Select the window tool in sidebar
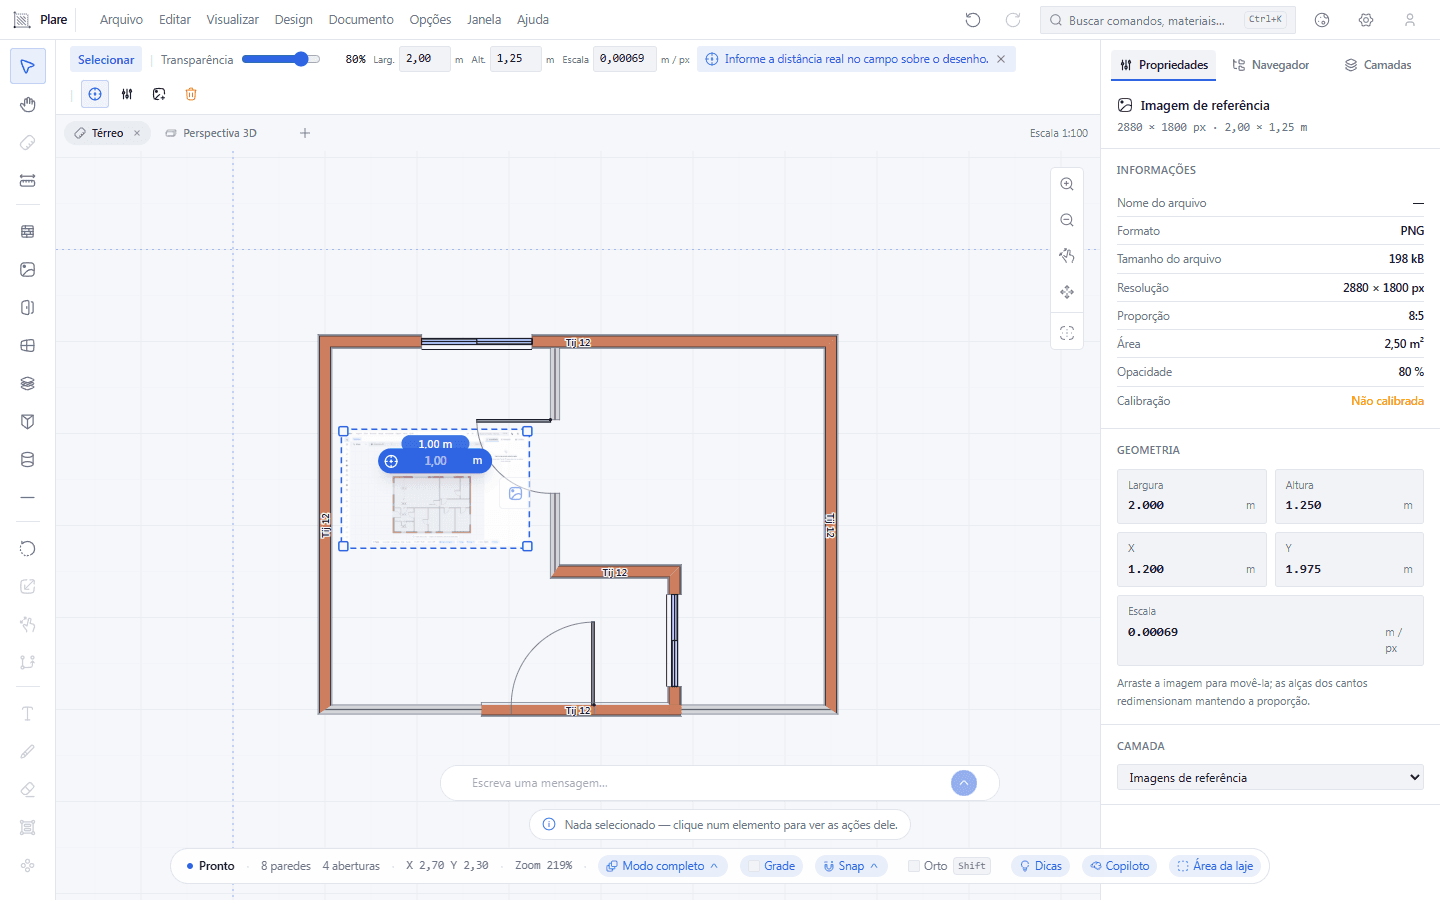The height and width of the screenshot is (900, 1440). (x=28, y=346)
